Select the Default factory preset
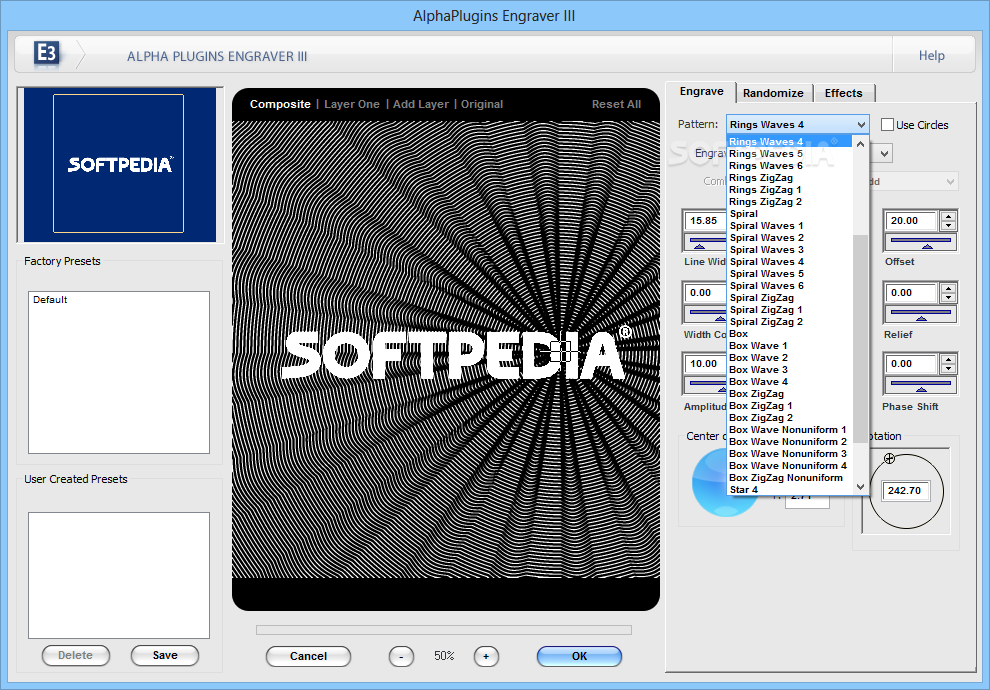The width and height of the screenshot is (990, 690). point(51,300)
